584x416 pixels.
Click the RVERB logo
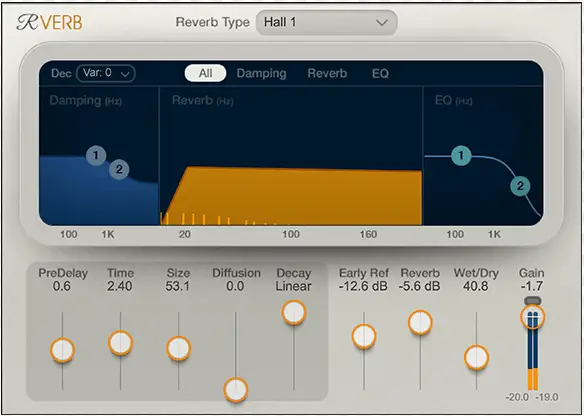[x=50, y=22]
